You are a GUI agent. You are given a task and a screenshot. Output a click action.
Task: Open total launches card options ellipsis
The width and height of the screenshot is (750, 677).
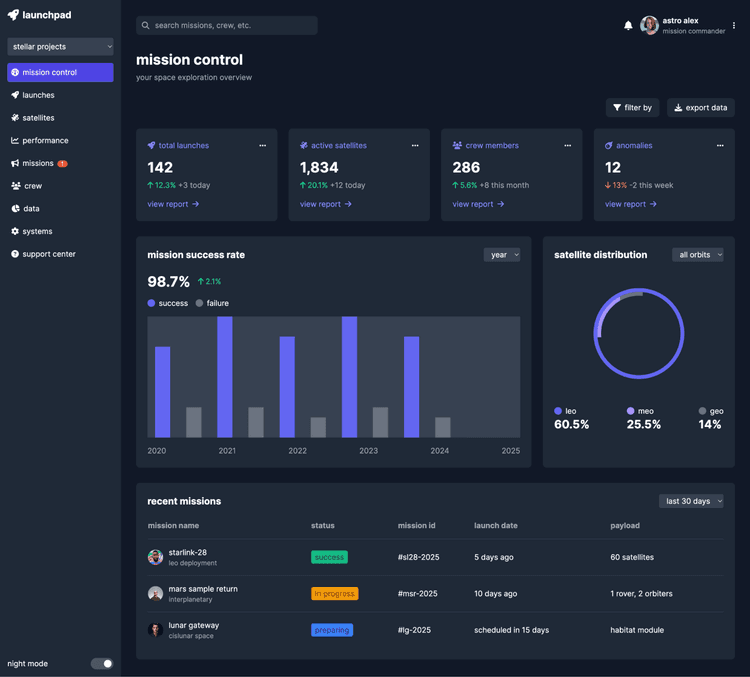263,146
